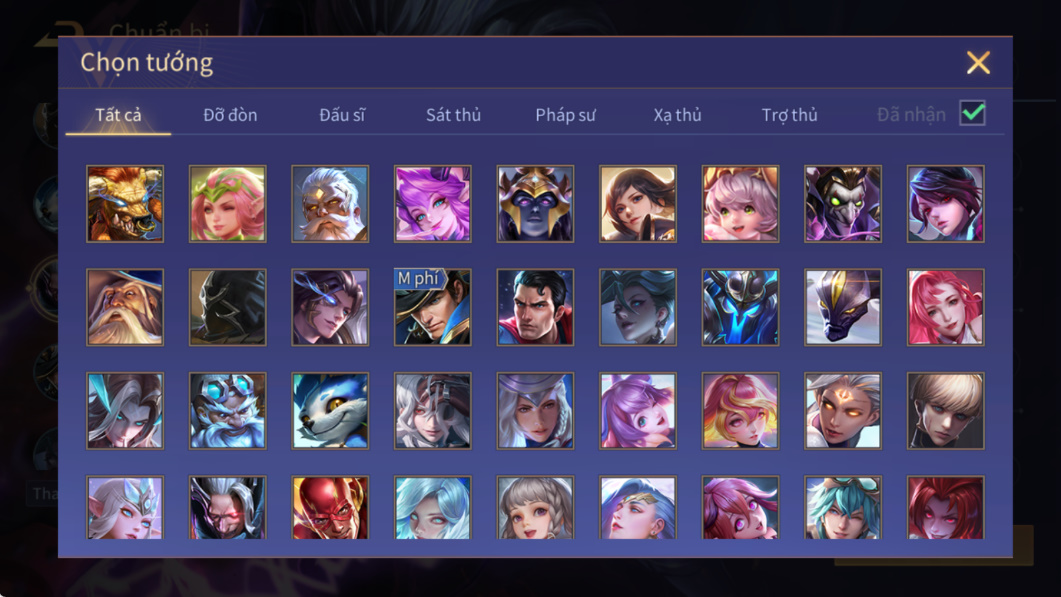The image size is (1061, 597).
Task: Filter heroes by Xạ thủ
Action: [677, 115]
